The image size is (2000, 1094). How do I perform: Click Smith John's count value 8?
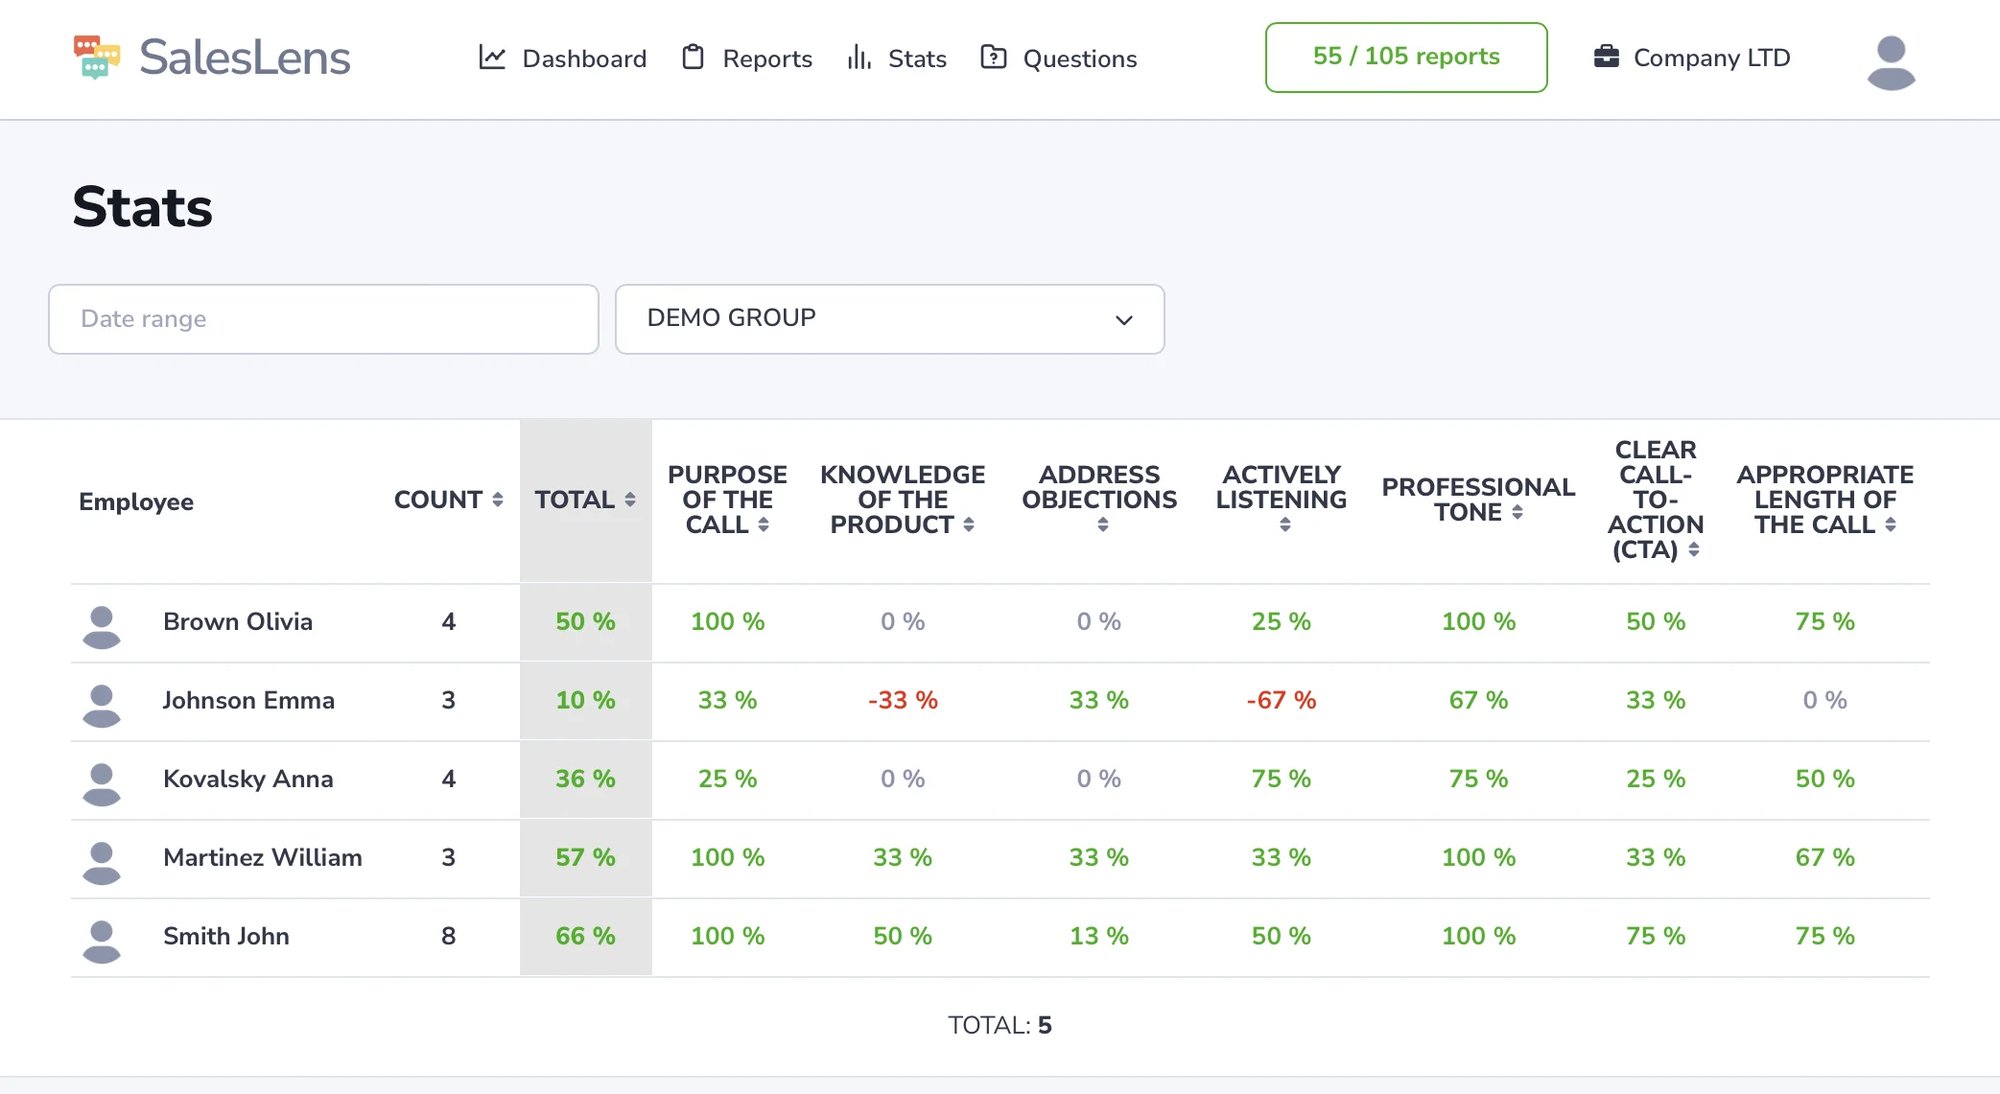[x=448, y=936]
